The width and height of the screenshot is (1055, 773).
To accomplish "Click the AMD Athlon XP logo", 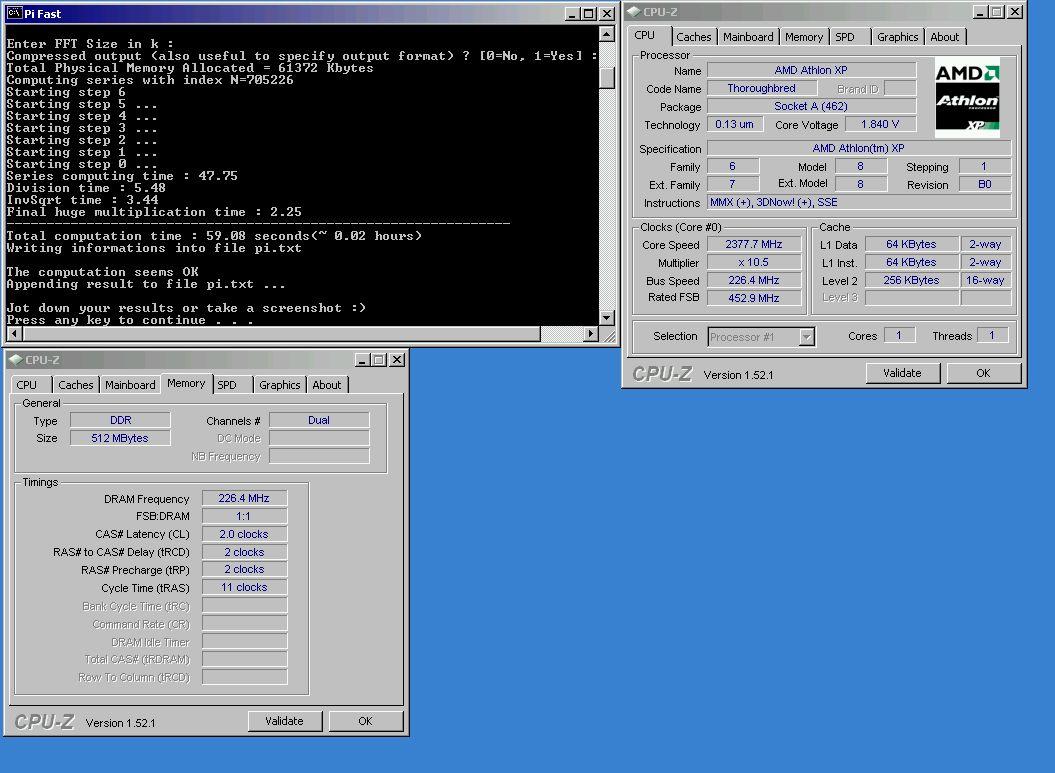I will coord(967,98).
